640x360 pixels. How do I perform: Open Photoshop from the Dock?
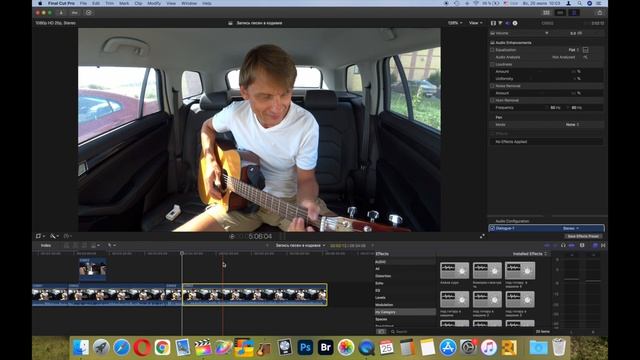click(x=305, y=347)
